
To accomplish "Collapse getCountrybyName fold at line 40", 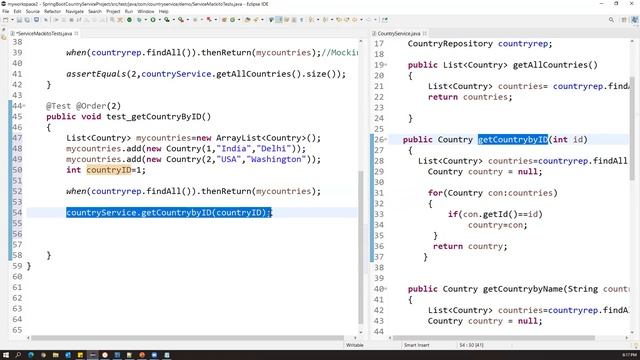I will tap(386, 289).
